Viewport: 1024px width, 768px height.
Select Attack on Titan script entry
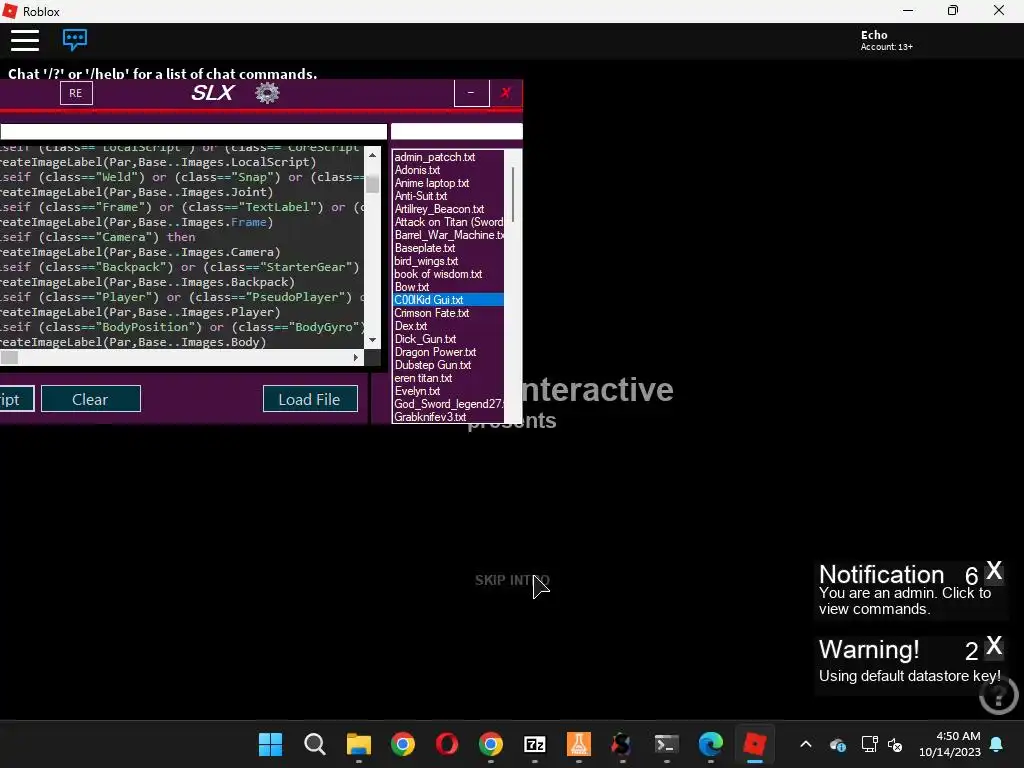[x=449, y=223]
